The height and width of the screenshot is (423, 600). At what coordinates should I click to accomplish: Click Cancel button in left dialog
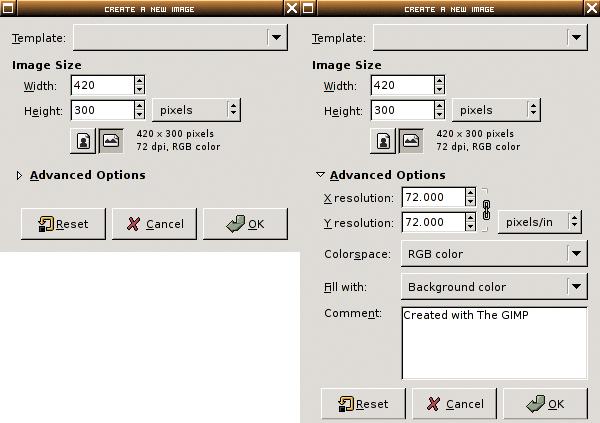[154, 224]
